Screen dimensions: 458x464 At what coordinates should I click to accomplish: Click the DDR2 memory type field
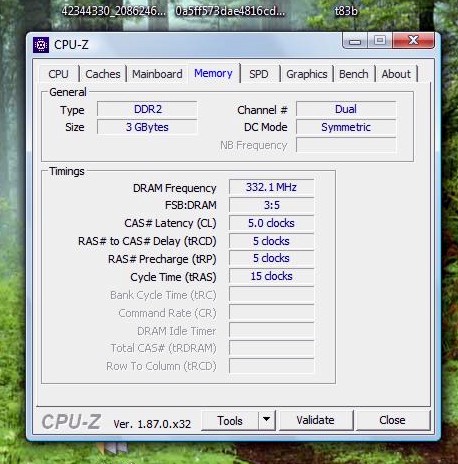click(x=147, y=109)
